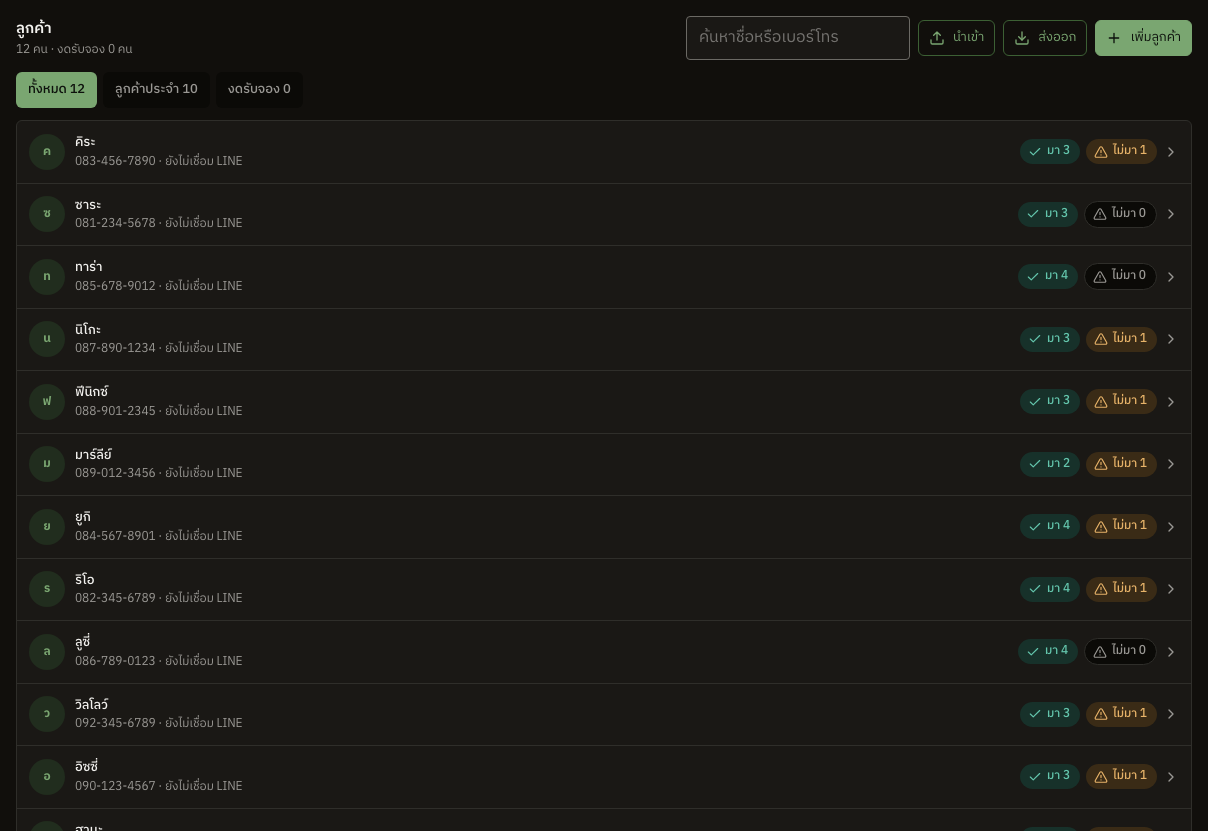The height and width of the screenshot is (831, 1208).
Task: Click the เพิ่มลูกค้า add customer button
Action: tap(1143, 38)
